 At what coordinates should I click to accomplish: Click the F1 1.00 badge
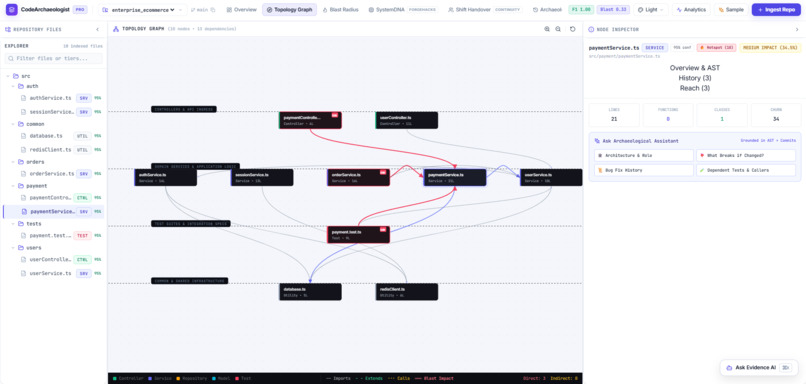[x=581, y=10]
